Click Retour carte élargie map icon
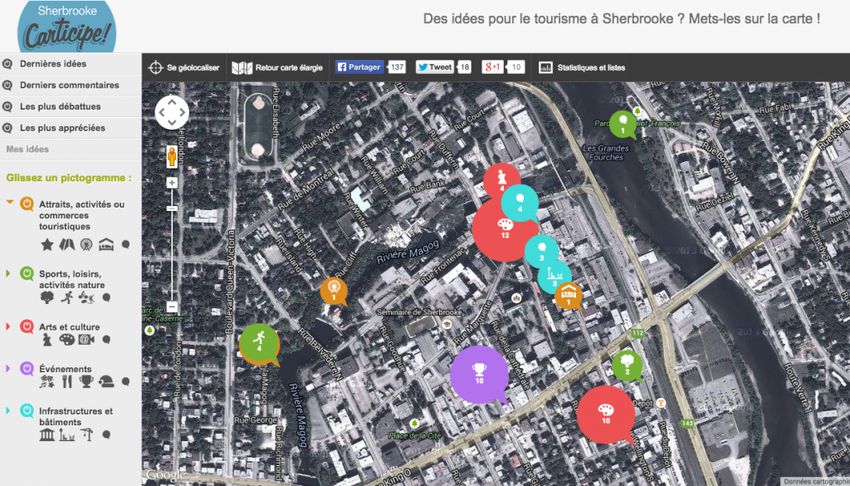Image resolution: width=850 pixels, height=486 pixels. point(240,67)
